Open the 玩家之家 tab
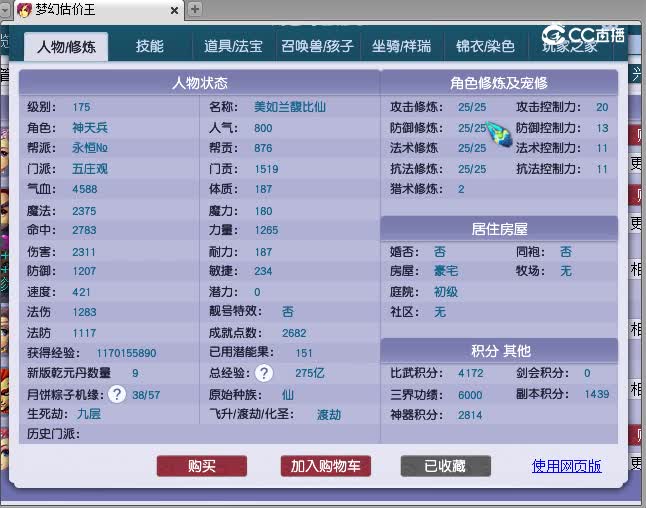 [x=570, y=46]
